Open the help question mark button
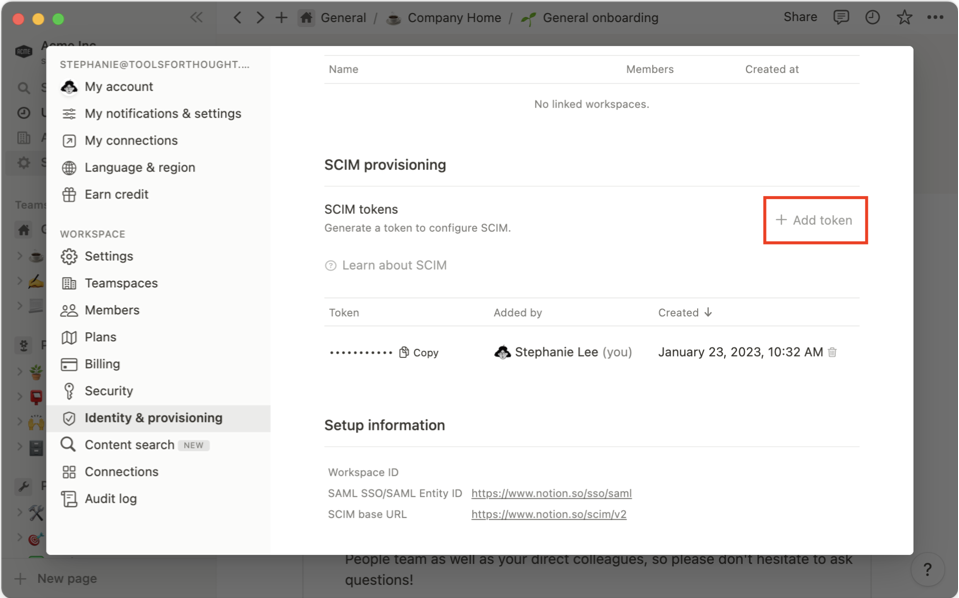Screen dimensions: 959x598 (927, 570)
